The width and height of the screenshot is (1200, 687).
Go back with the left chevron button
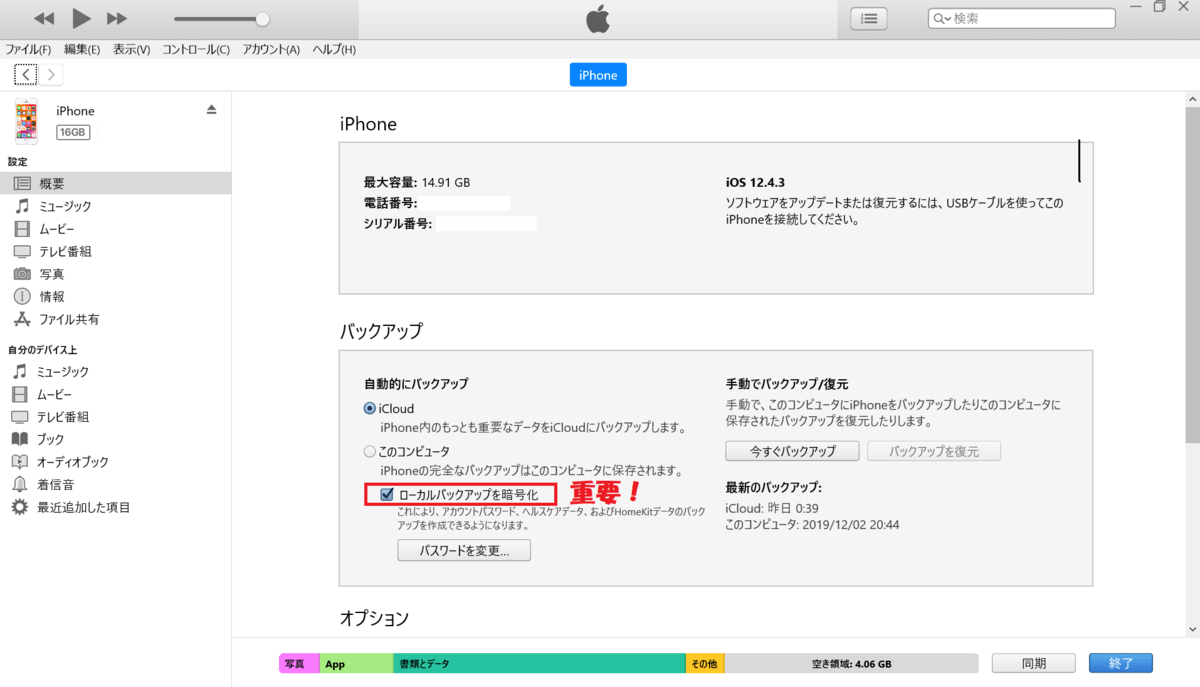tap(26, 74)
